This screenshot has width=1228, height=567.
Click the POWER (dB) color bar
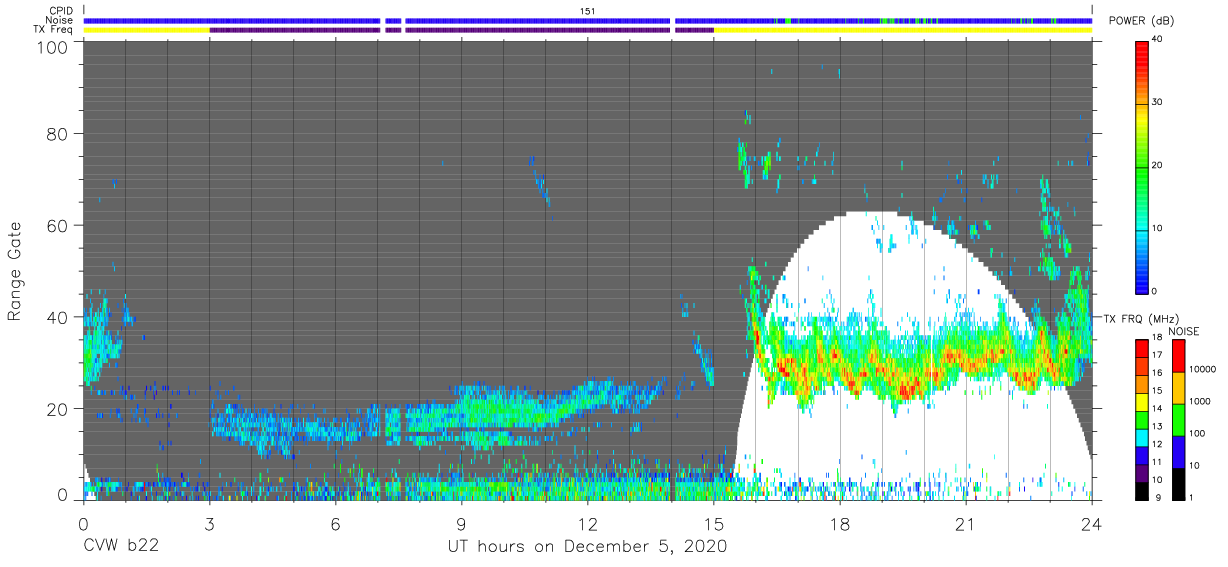tap(1142, 166)
